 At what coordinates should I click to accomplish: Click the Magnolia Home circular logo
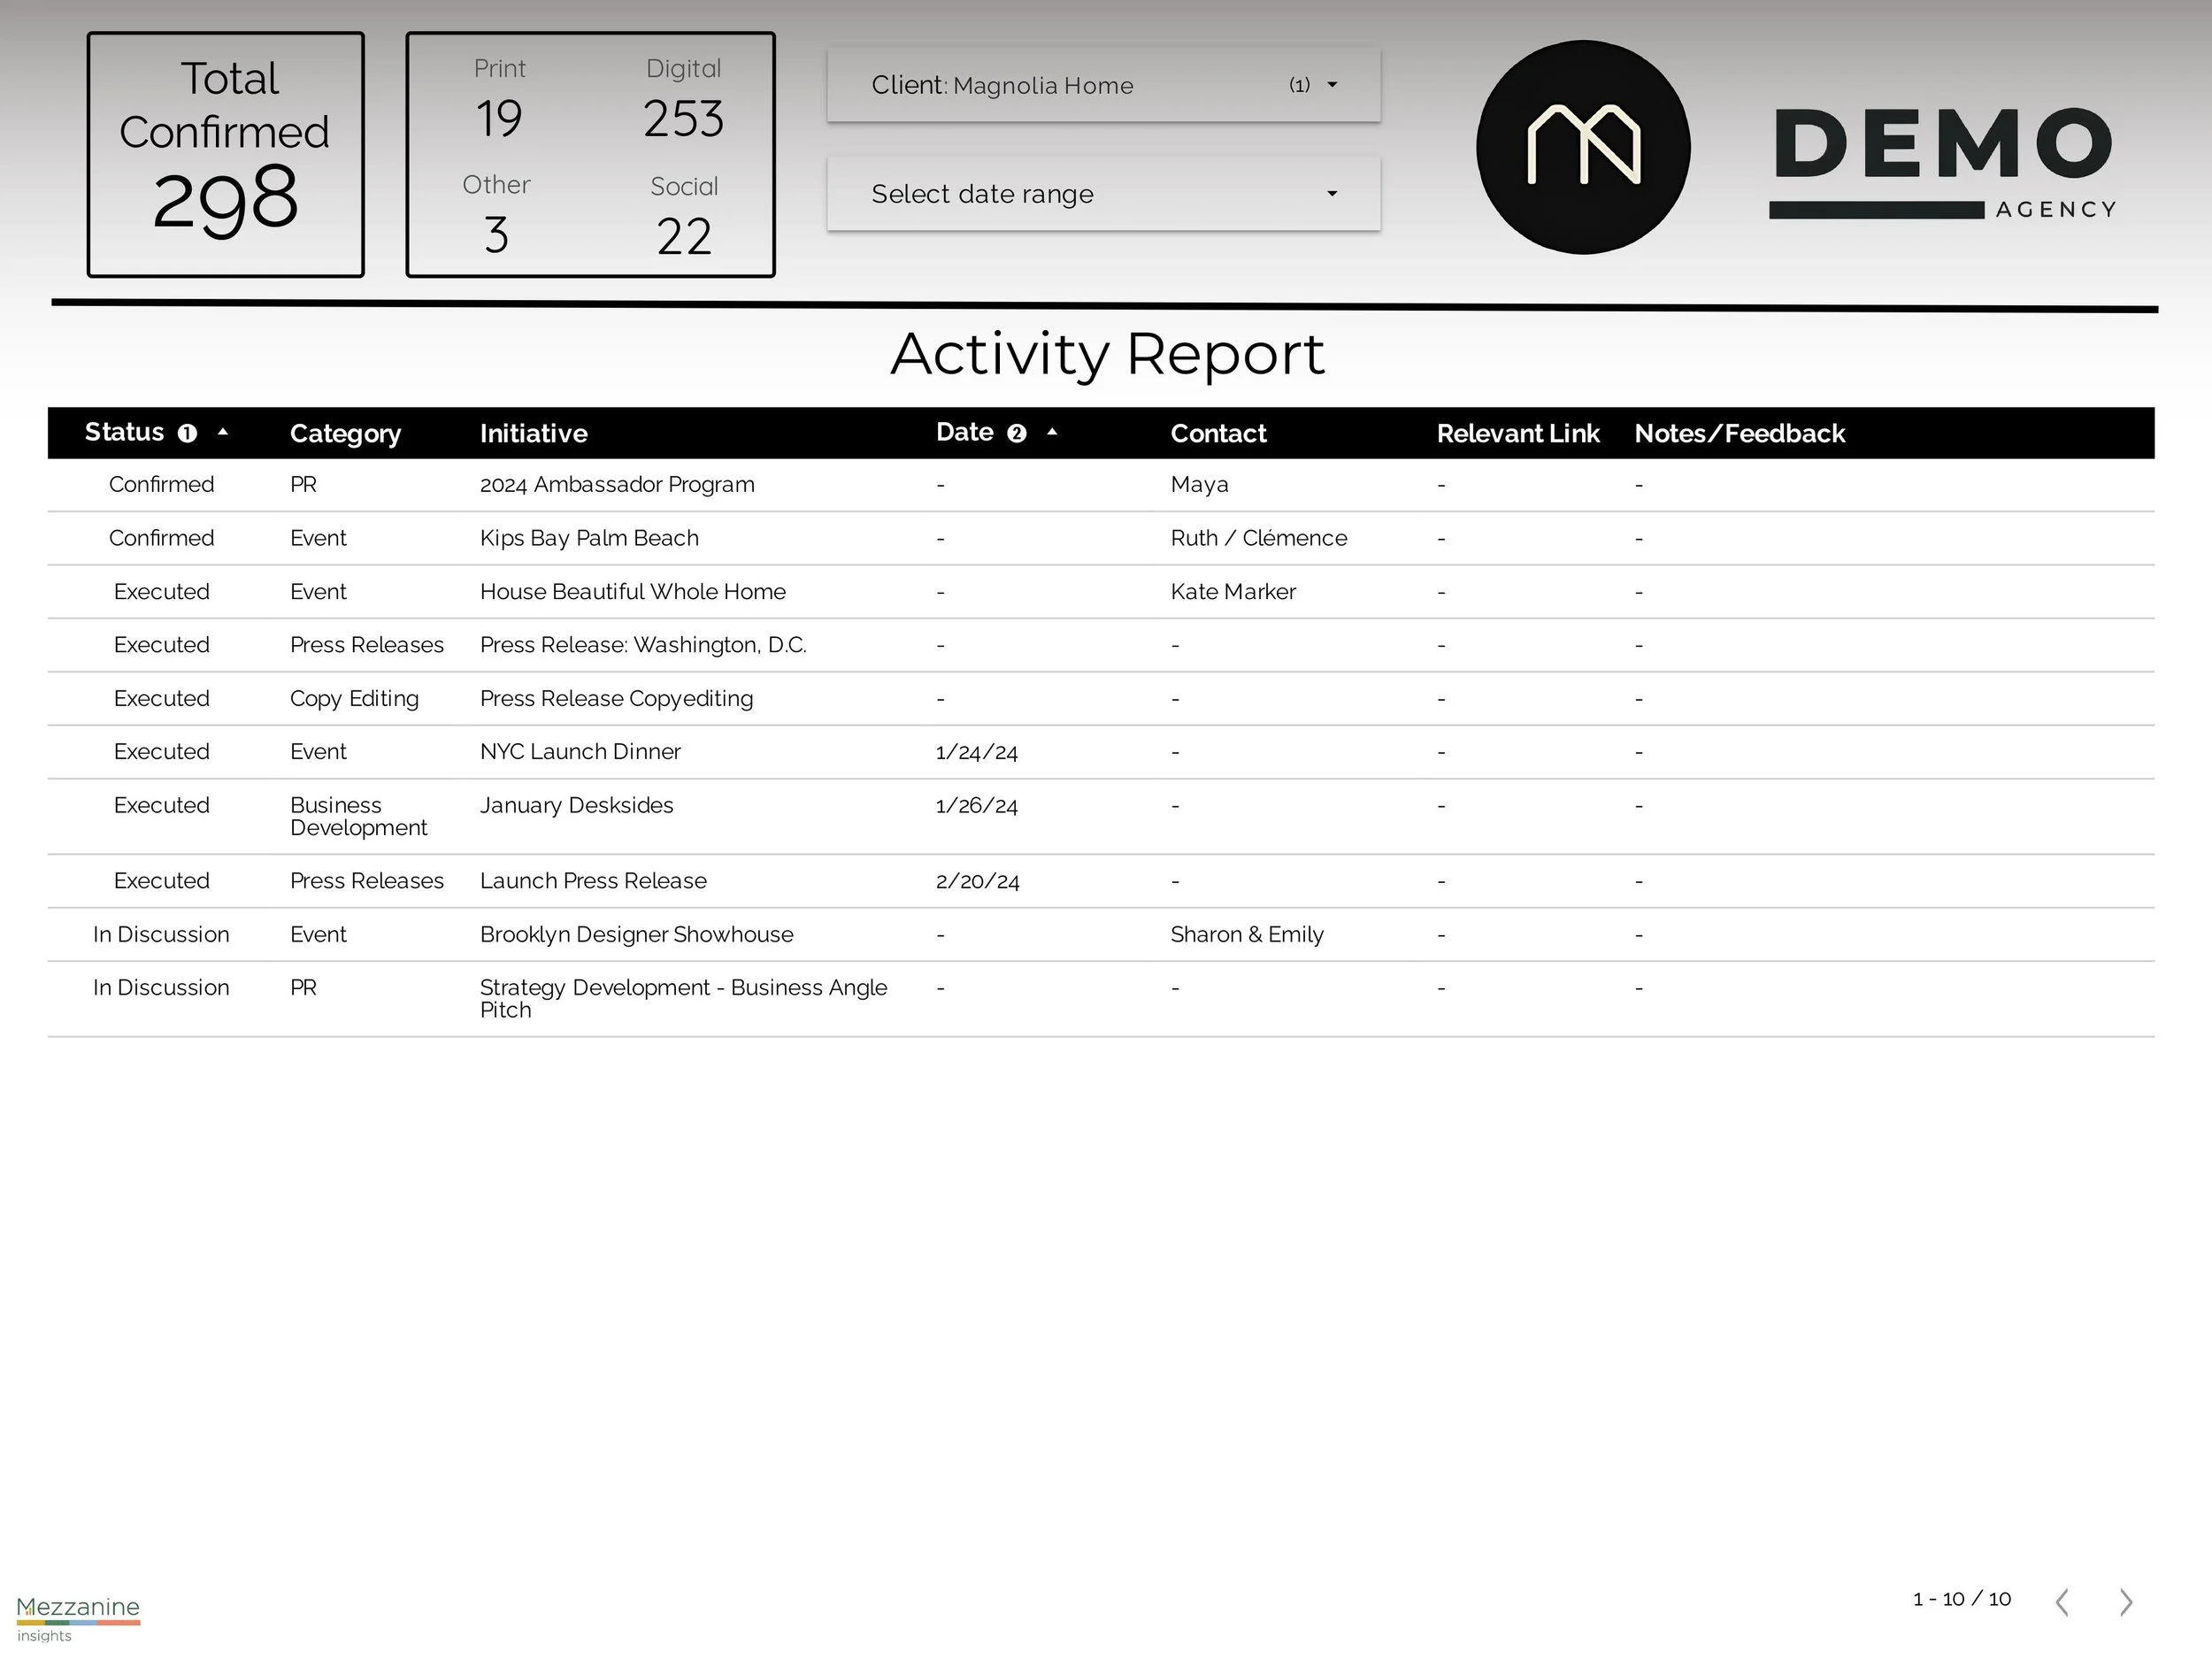point(1583,147)
